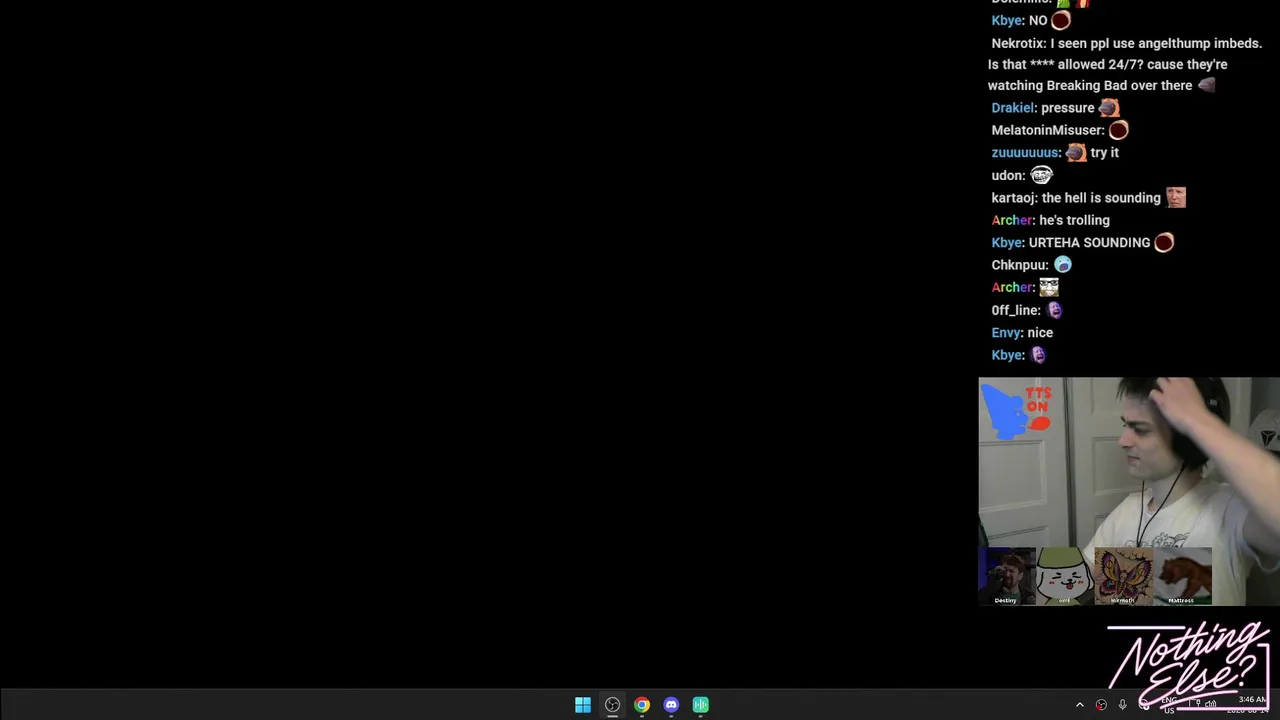Click the emote after "Kbye: NO"
Screen dimensions: 1280x720
click(1061, 20)
